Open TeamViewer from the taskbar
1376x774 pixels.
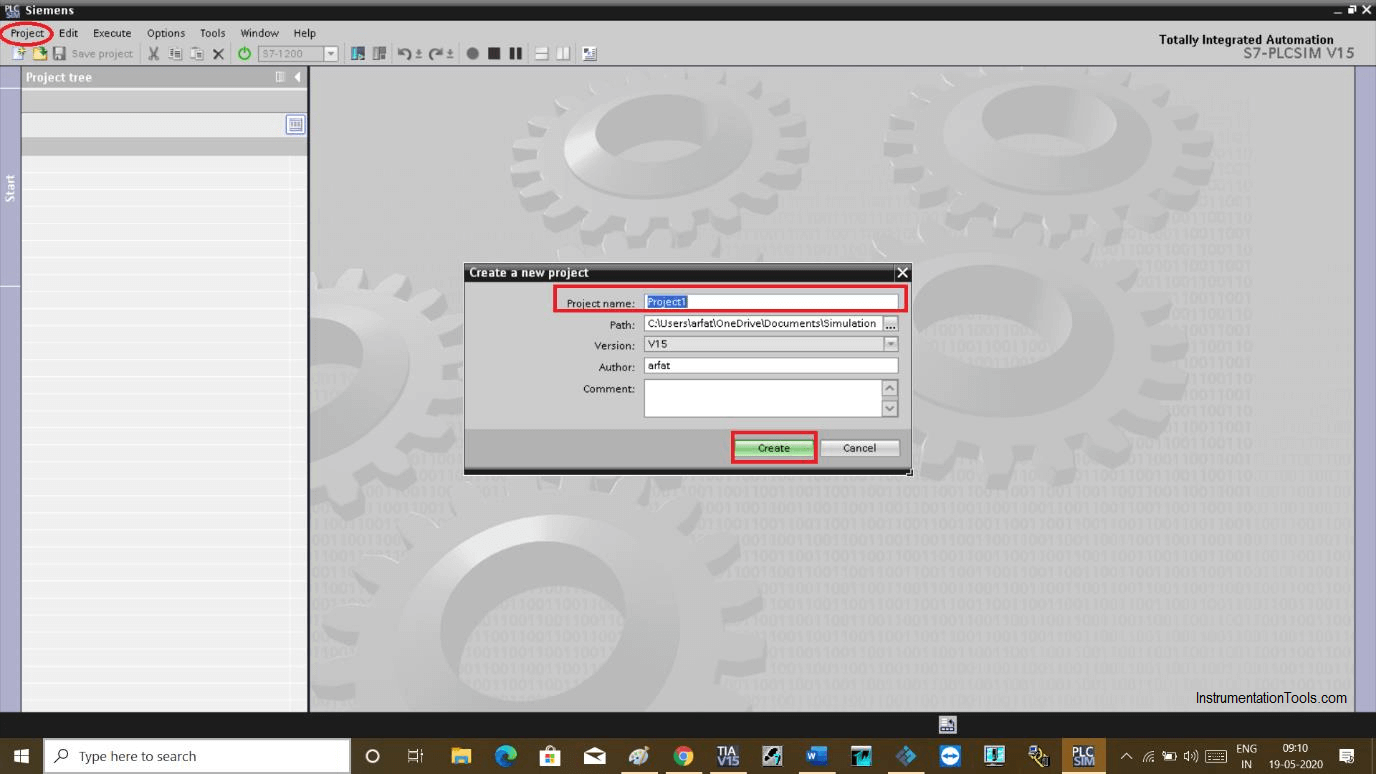pos(950,756)
